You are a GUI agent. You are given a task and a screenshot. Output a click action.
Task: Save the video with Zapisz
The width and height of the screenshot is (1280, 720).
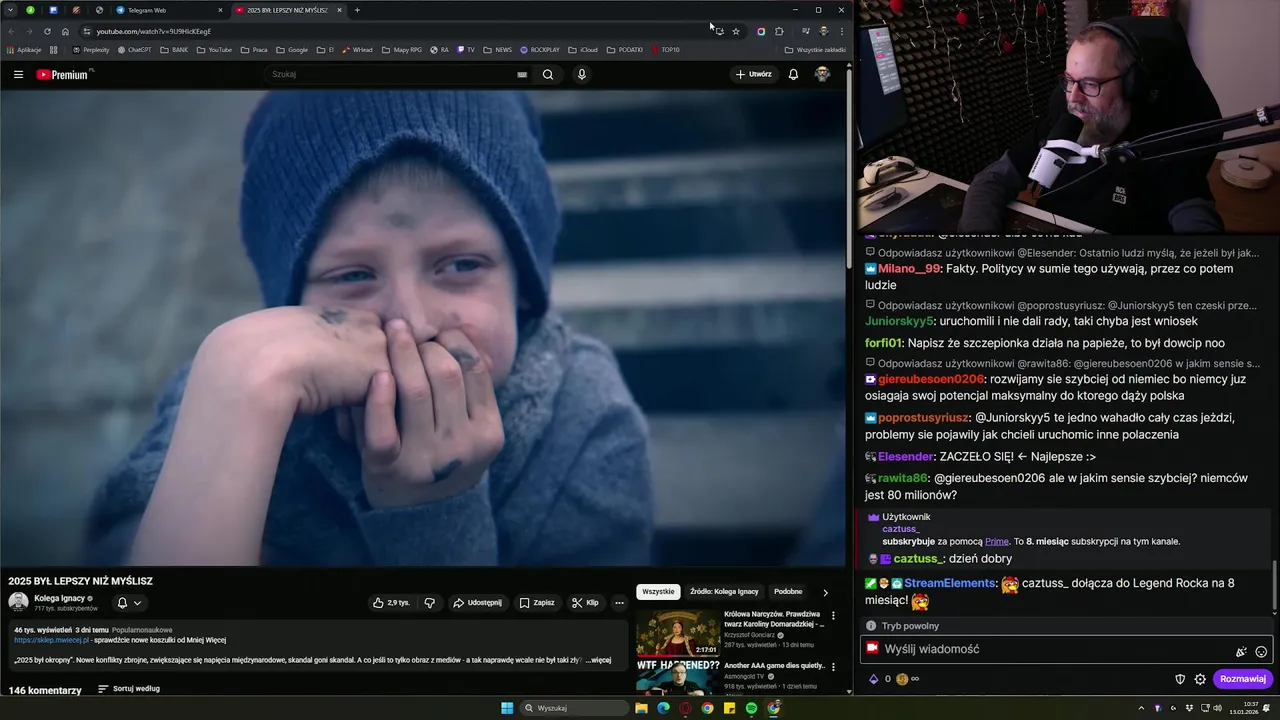click(537, 603)
